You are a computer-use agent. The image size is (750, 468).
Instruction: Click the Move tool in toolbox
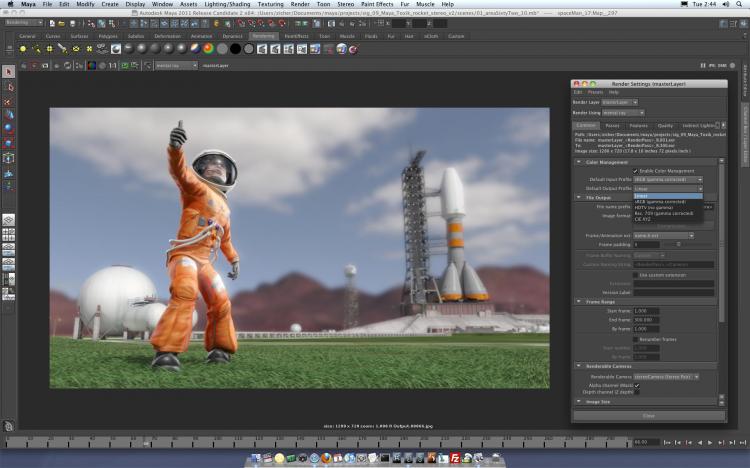tap(8, 114)
